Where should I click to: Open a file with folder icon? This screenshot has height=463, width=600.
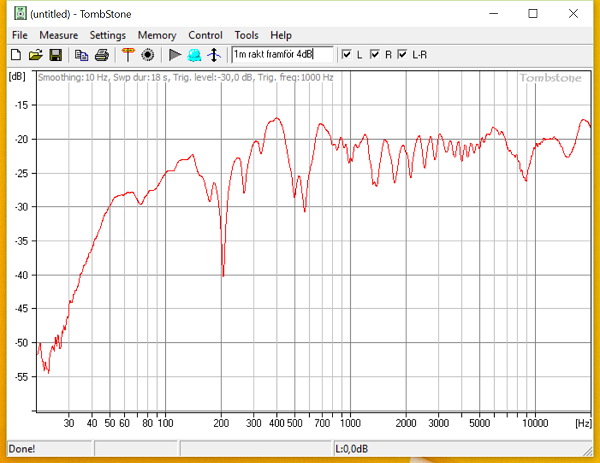point(36,55)
